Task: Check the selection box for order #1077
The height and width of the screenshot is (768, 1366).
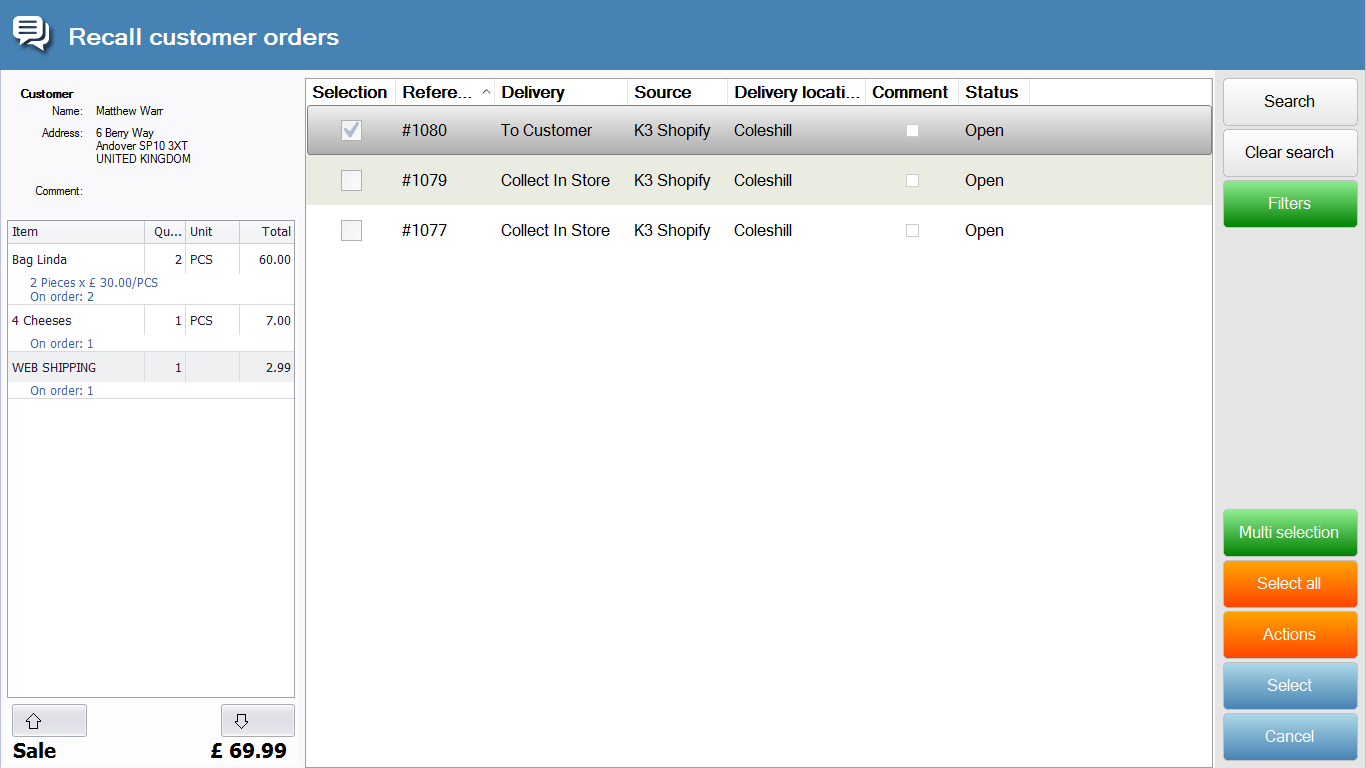Action: (x=351, y=231)
